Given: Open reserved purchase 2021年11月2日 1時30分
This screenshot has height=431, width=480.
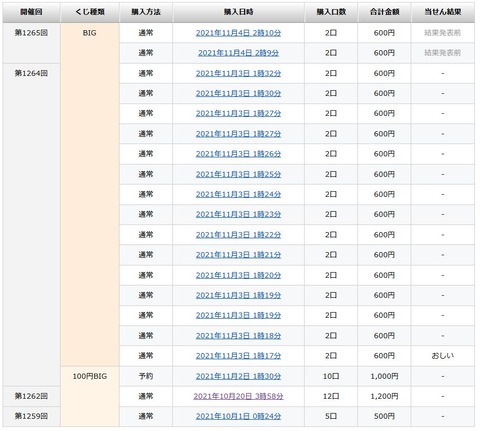Looking at the screenshot, I should 238,376.
